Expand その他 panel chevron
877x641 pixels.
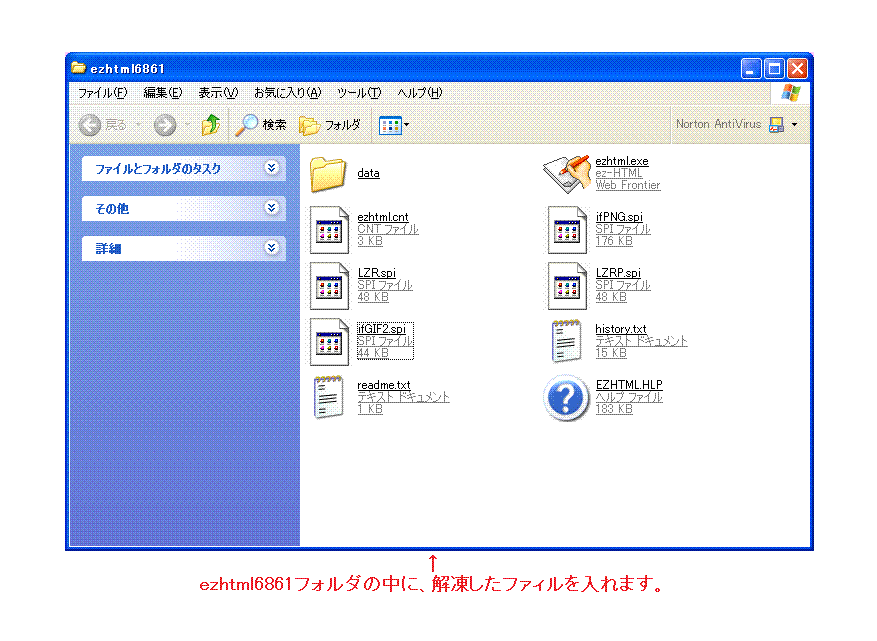click(x=271, y=208)
